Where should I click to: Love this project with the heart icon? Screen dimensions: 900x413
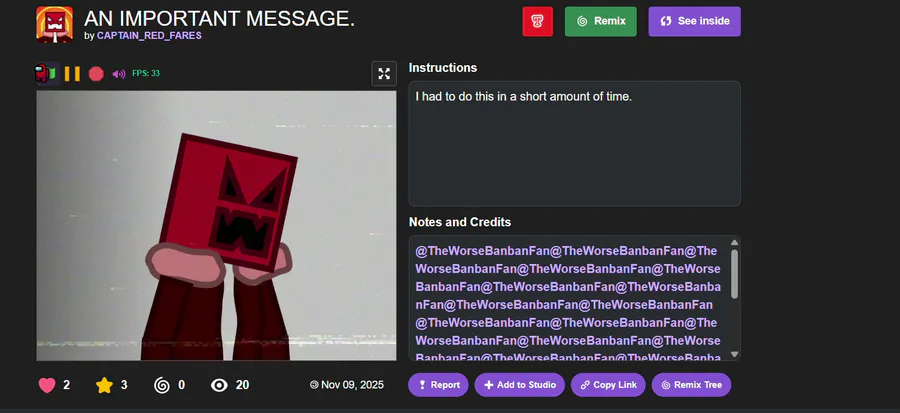tap(47, 385)
